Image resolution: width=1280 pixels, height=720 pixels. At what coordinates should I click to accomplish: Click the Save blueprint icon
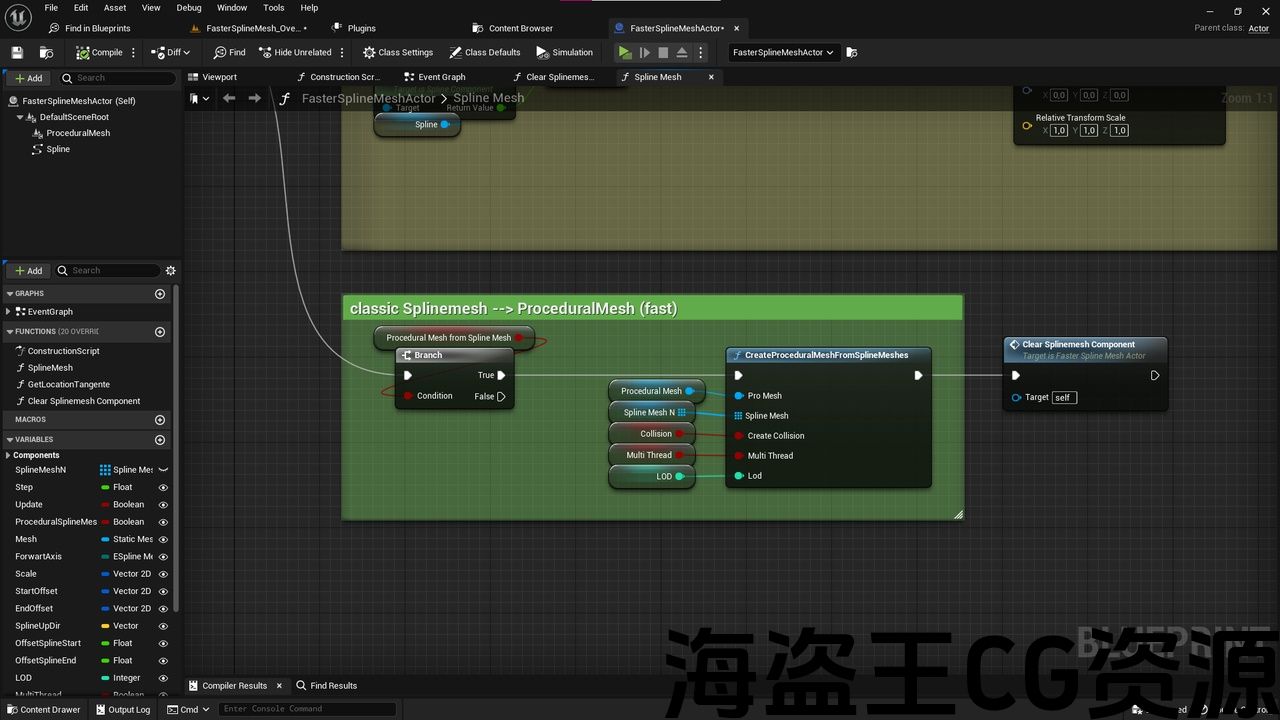coord(16,52)
